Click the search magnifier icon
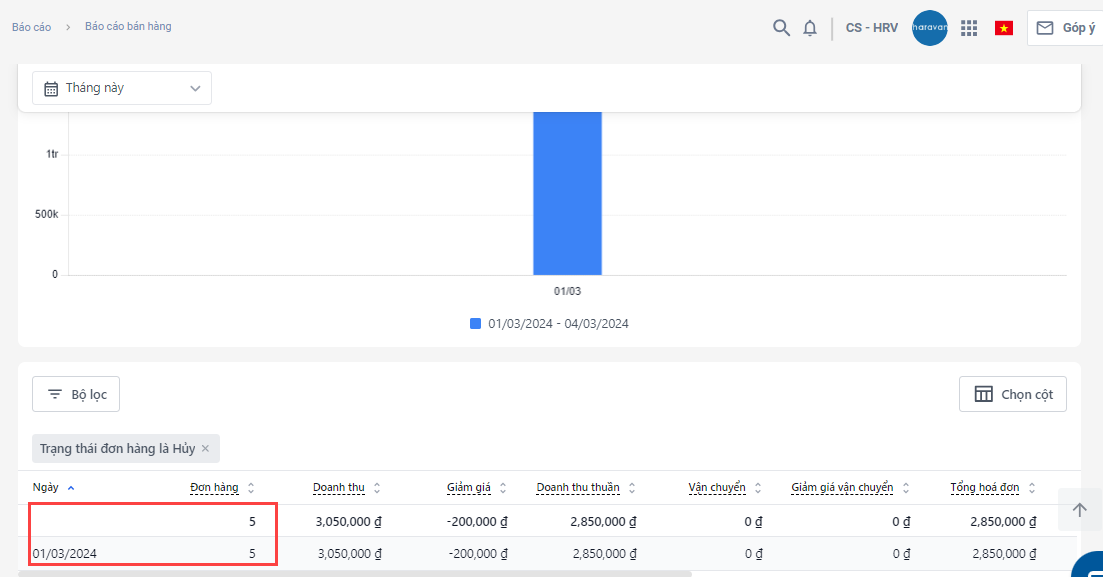This screenshot has height=577, width=1103. point(781,28)
